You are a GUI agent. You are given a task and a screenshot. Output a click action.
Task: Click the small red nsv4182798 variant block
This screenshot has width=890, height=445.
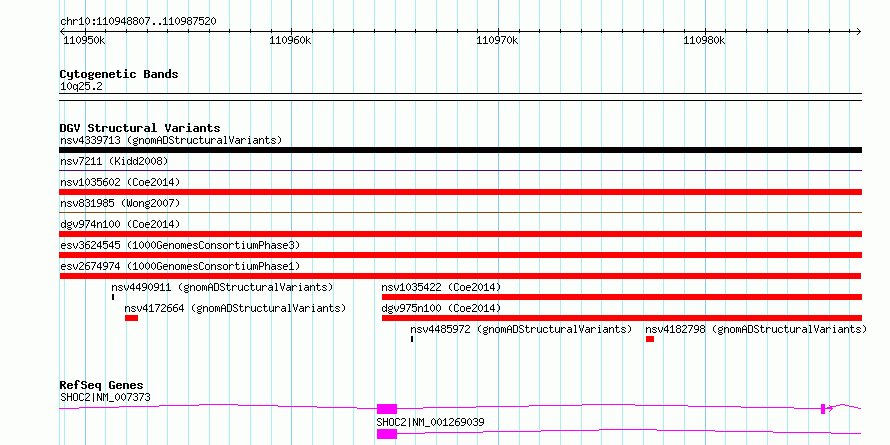[650, 339]
